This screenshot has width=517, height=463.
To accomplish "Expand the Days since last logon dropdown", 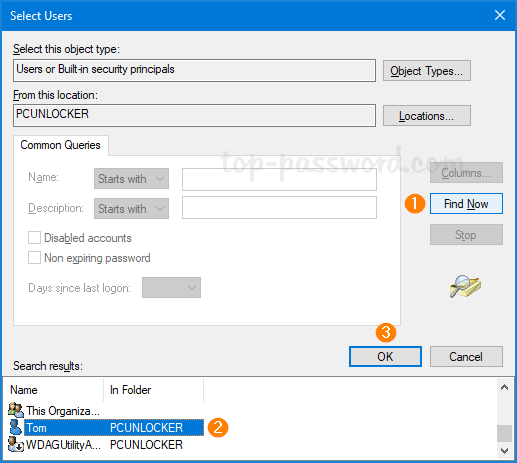I will coord(171,288).
